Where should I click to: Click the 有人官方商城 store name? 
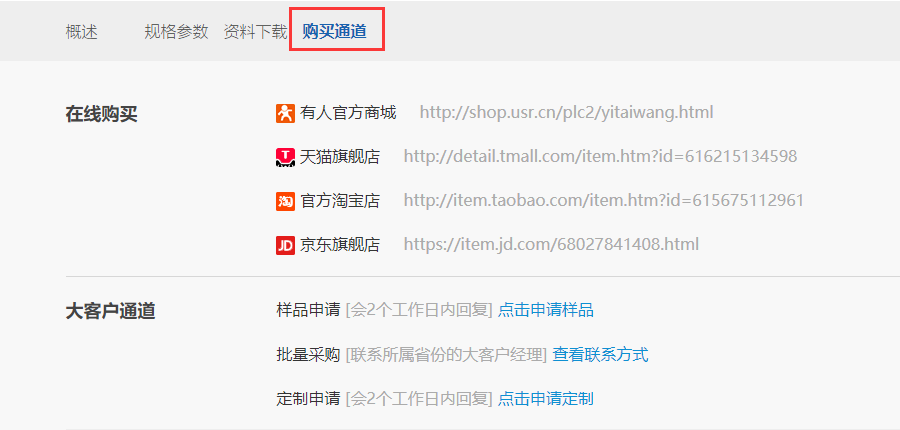point(348,113)
